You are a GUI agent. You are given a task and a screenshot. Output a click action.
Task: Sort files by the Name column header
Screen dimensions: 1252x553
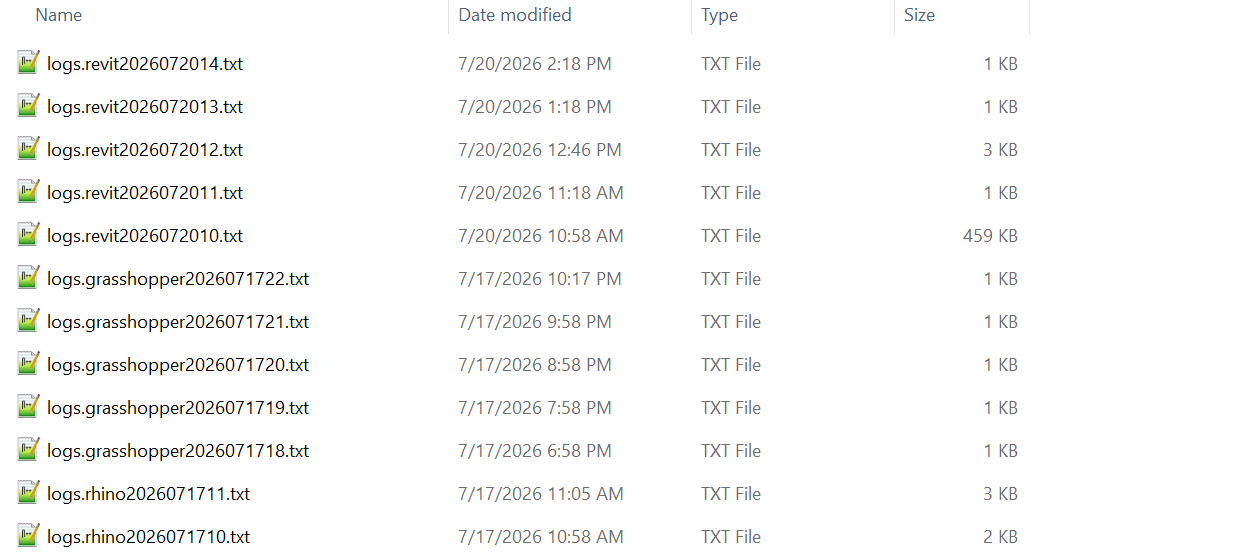(59, 15)
